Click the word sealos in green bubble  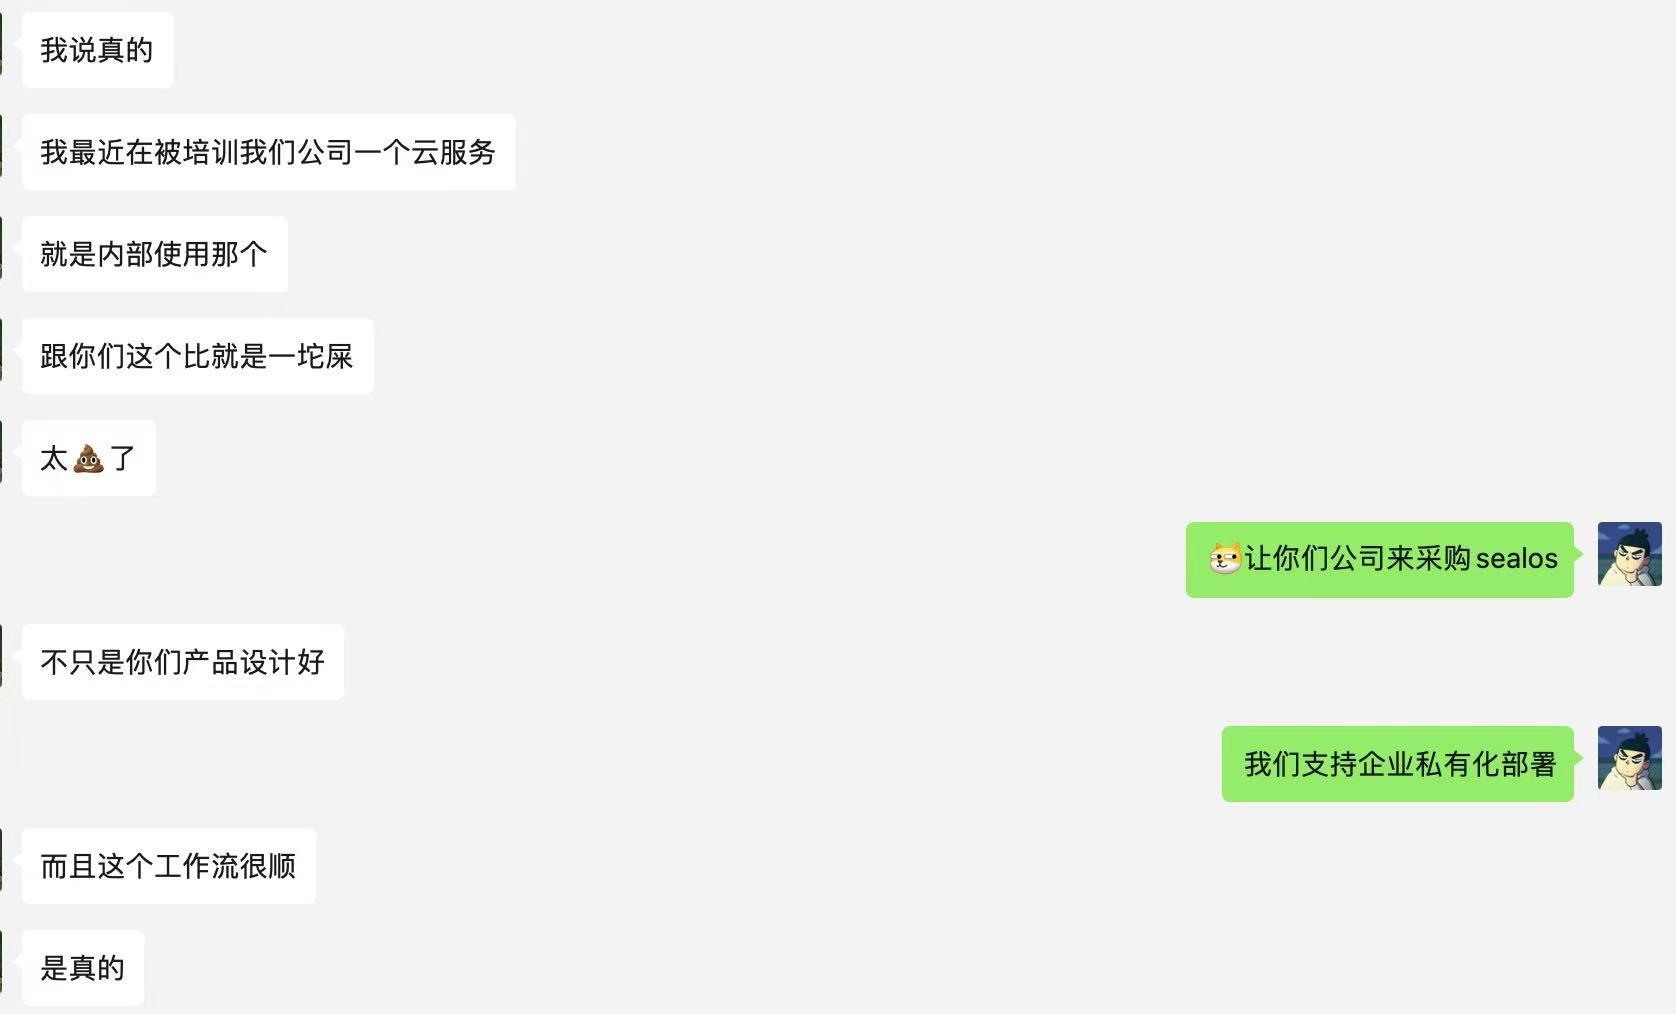(x=1516, y=559)
